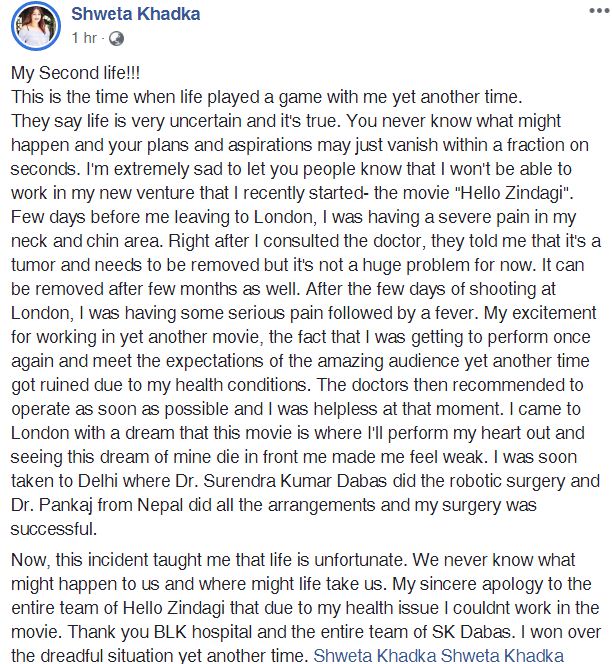Click the globe public audience icon

click(116, 39)
